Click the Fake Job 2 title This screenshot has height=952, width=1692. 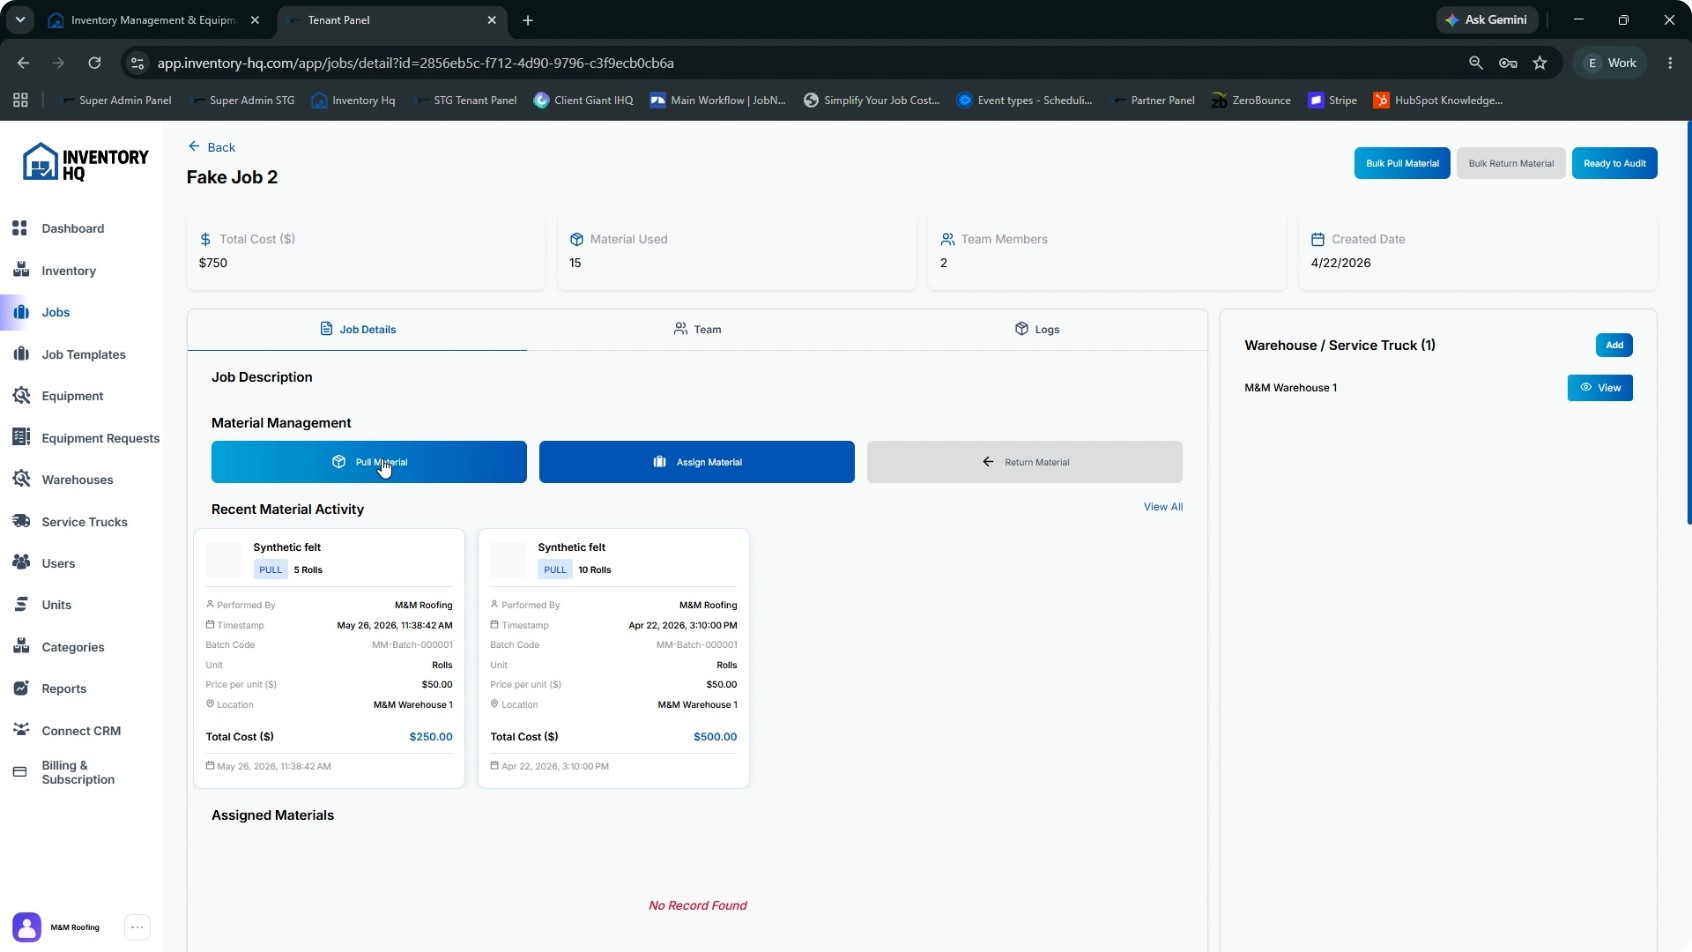(x=232, y=177)
